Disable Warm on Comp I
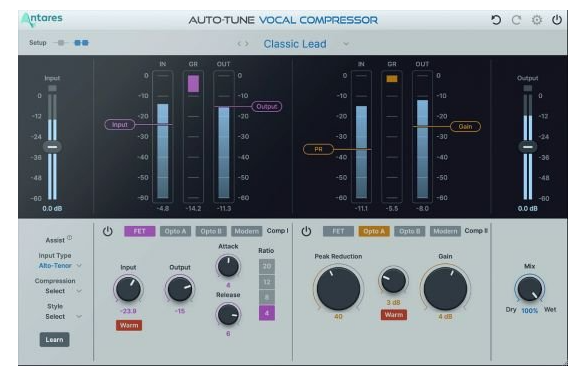This screenshot has height=375, width=580. click(x=129, y=325)
